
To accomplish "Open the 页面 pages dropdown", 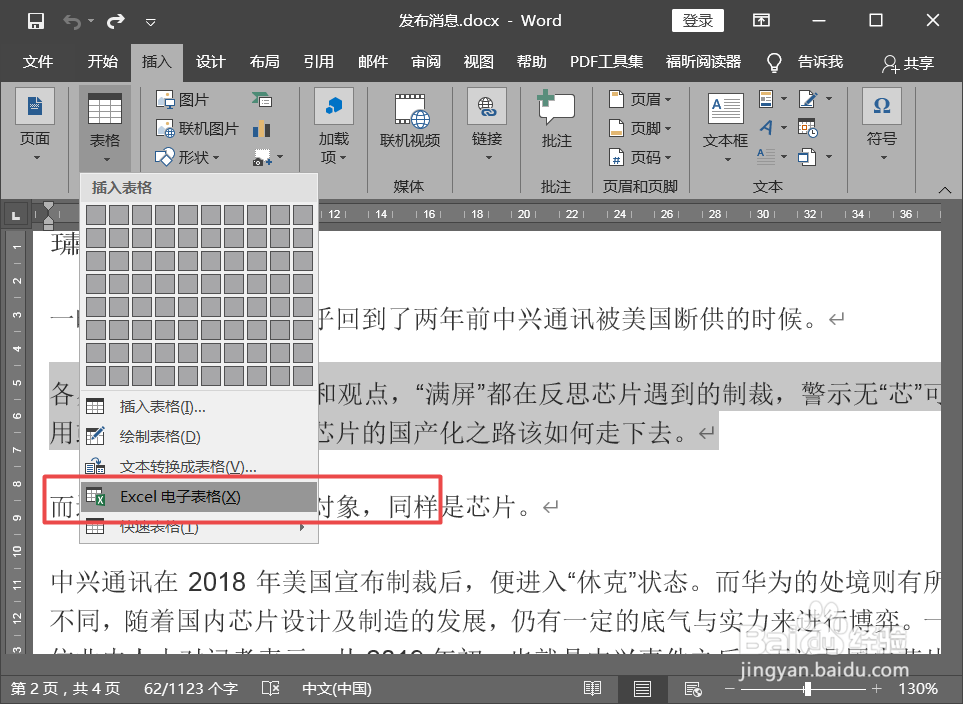I will (x=35, y=127).
